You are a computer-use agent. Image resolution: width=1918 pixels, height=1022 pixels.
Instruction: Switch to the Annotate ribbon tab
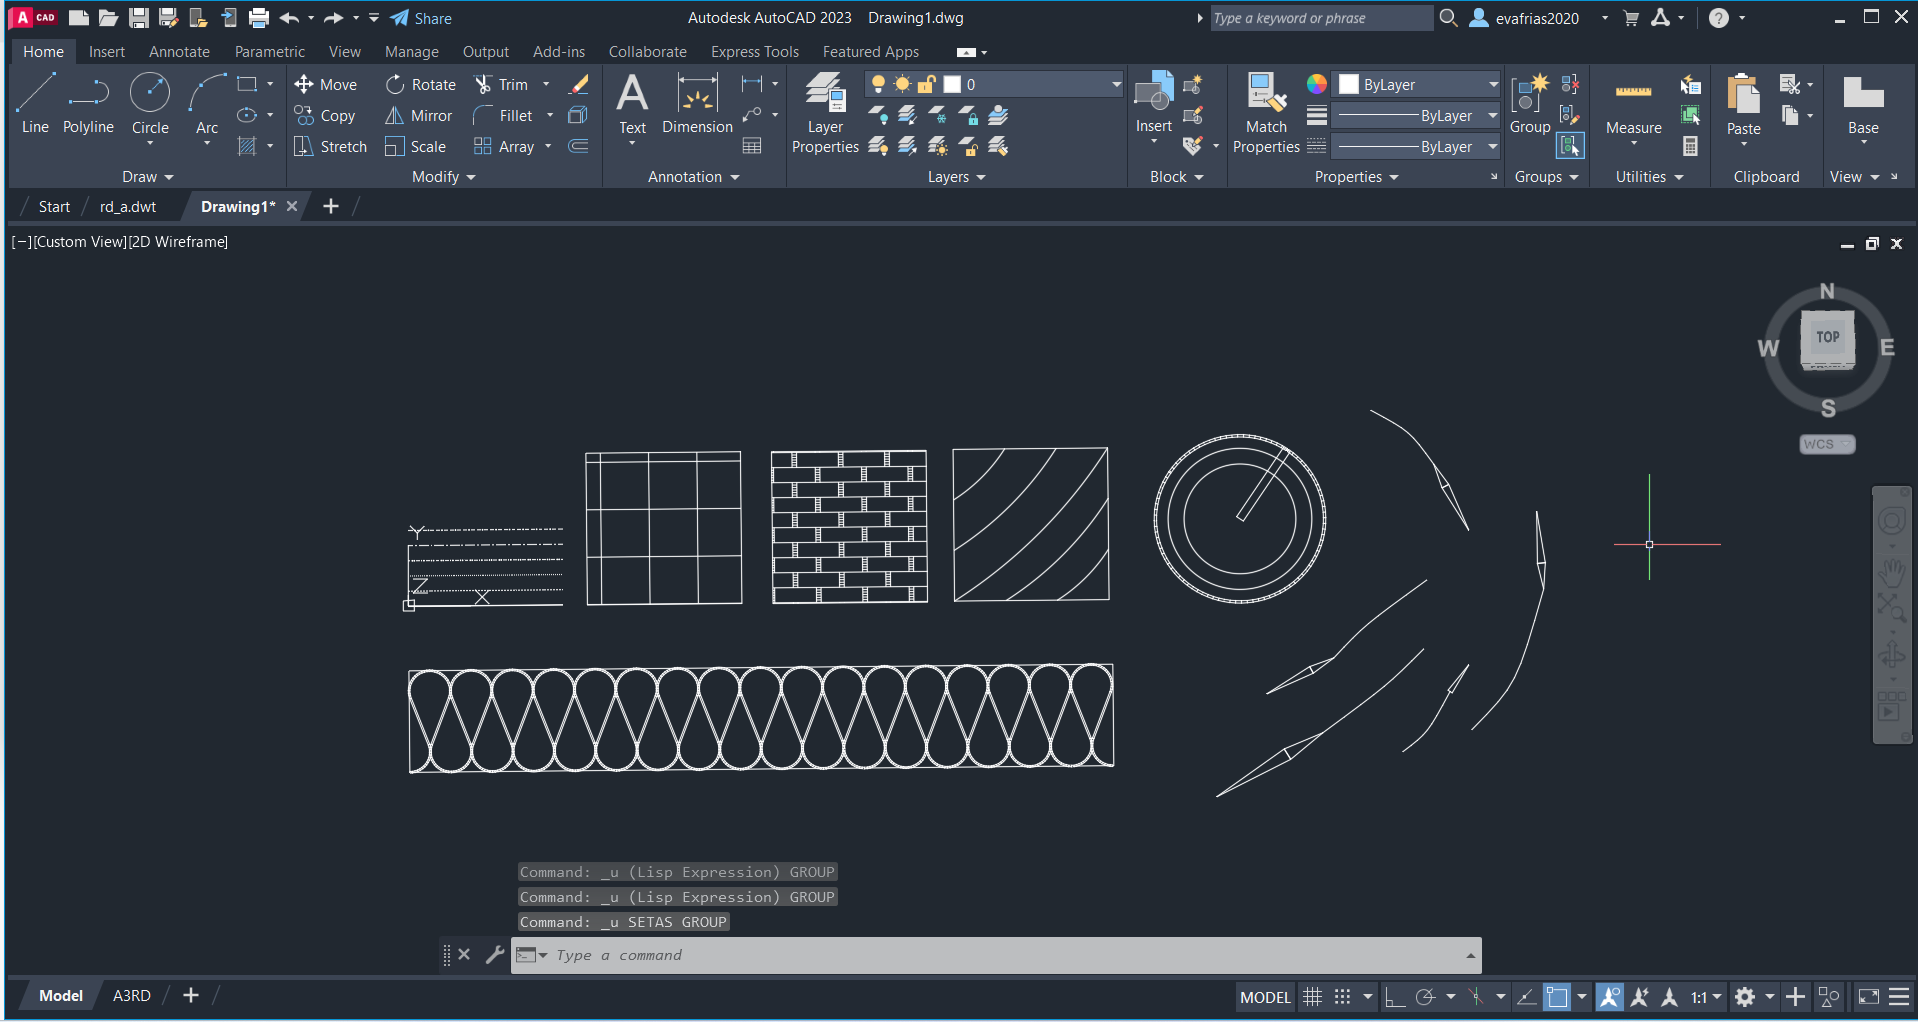pos(179,52)
